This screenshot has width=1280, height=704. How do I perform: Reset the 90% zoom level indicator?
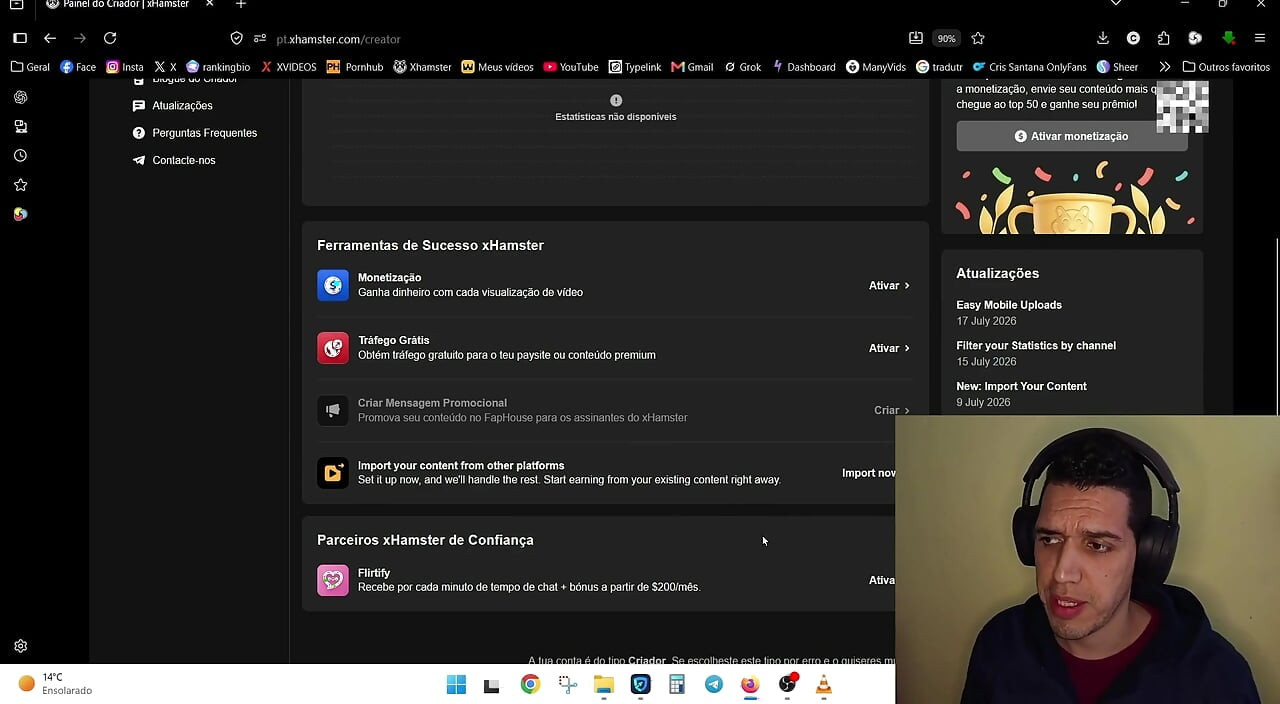(x=946, y=38)
